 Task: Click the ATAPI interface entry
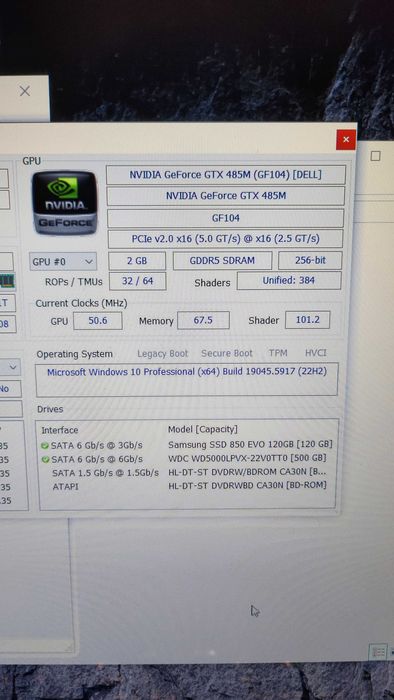(65, 487)
